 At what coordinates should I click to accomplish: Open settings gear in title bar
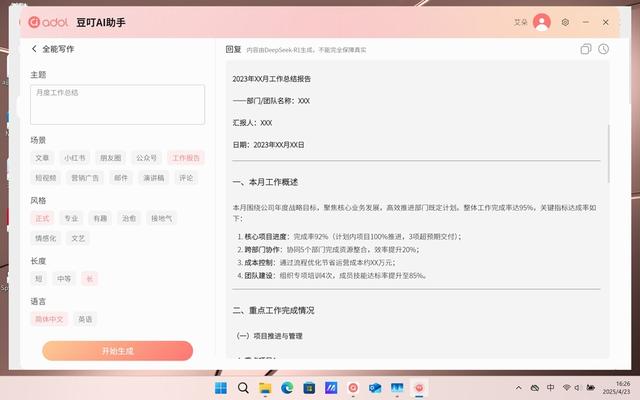(x=565, y=22)
